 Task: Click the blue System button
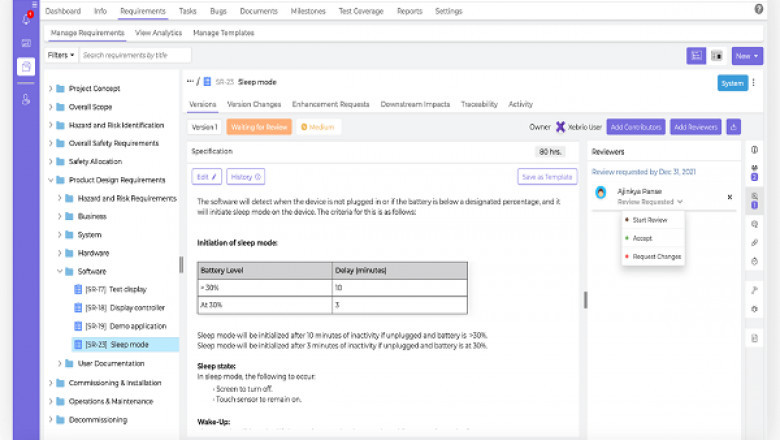pos(732,83)
